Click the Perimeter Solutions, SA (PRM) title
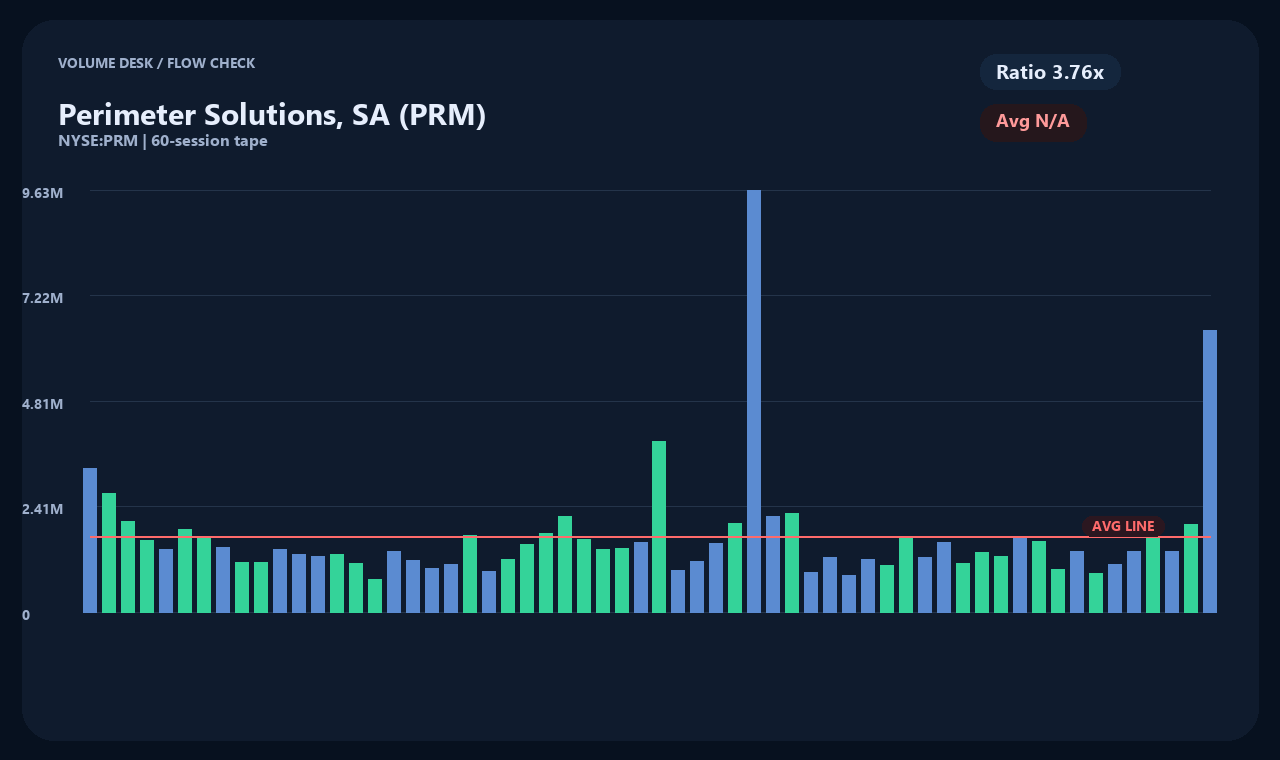This screenshot has width=1280, height=760. (272, 115)
